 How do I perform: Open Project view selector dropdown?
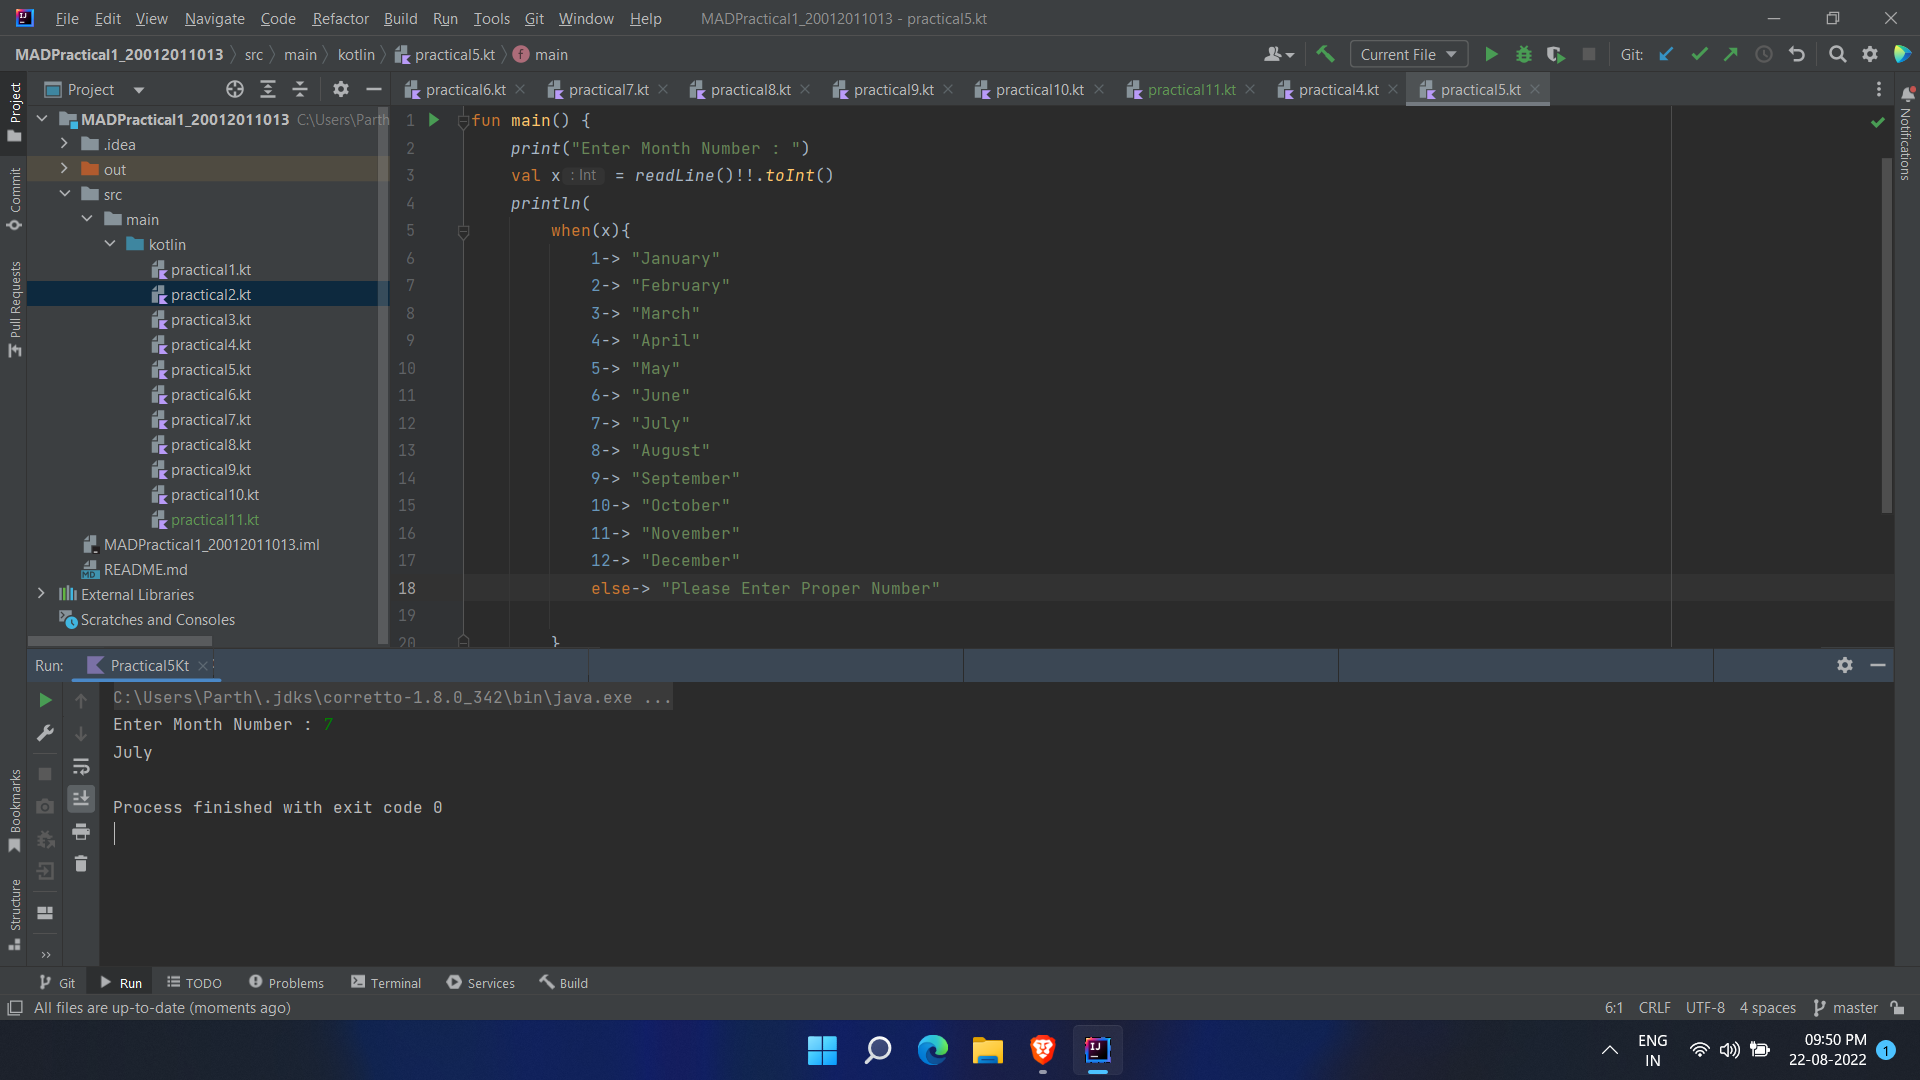[95, 90]
